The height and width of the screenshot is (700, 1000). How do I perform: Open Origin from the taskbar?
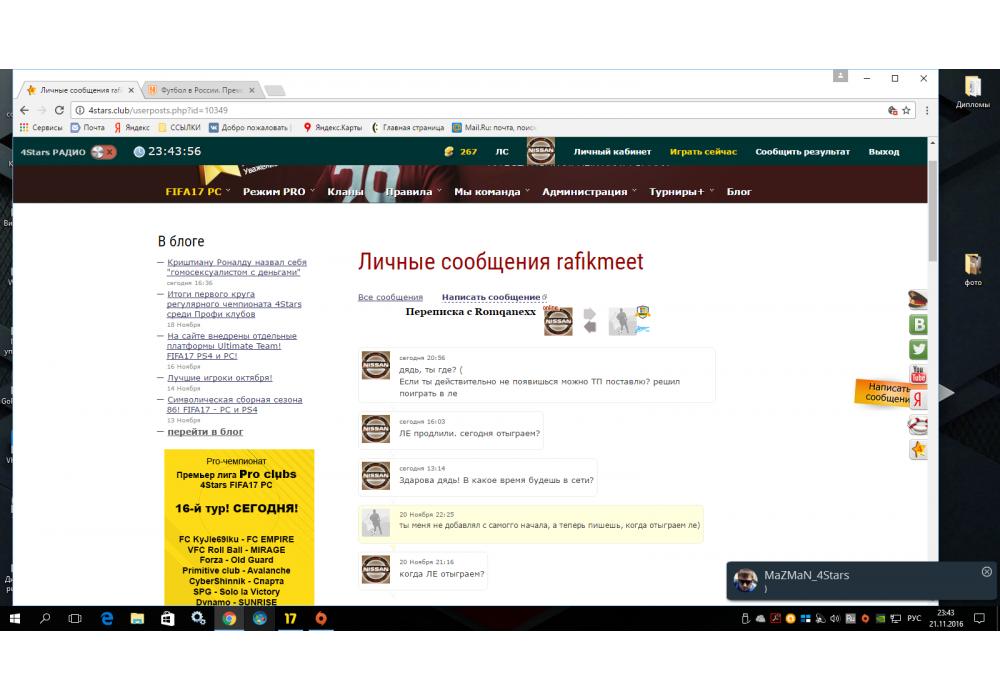pyautogui.click(x=321, y=618)
